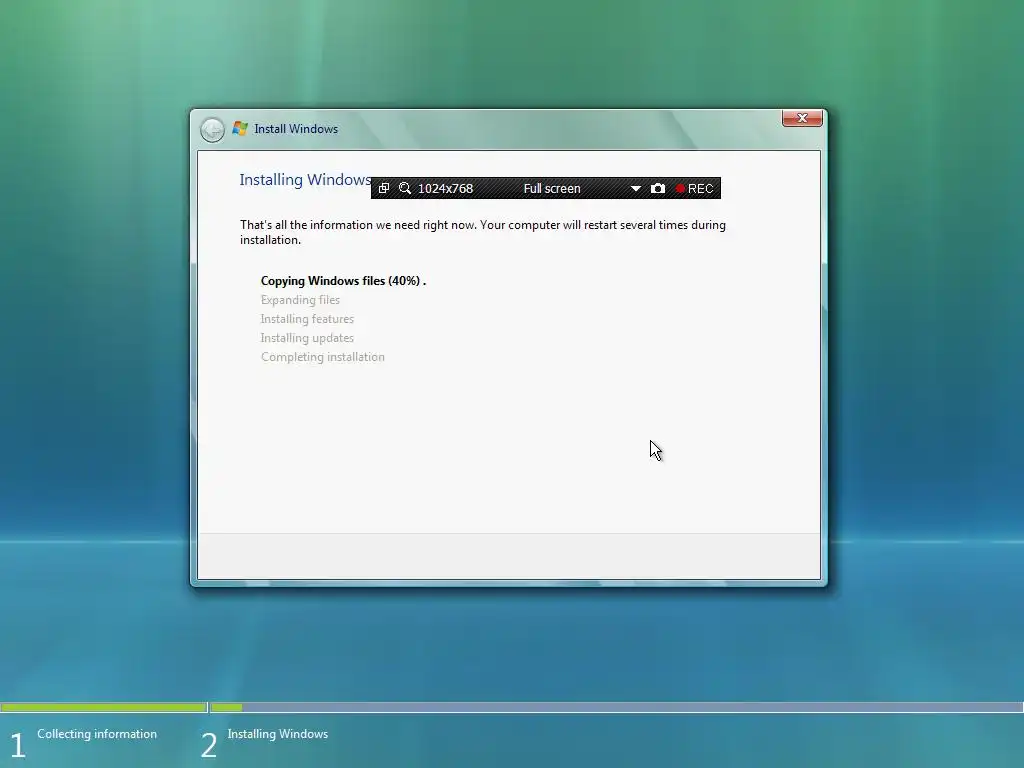
Task: Start recording with the REC button
Action: click(694, 189)
